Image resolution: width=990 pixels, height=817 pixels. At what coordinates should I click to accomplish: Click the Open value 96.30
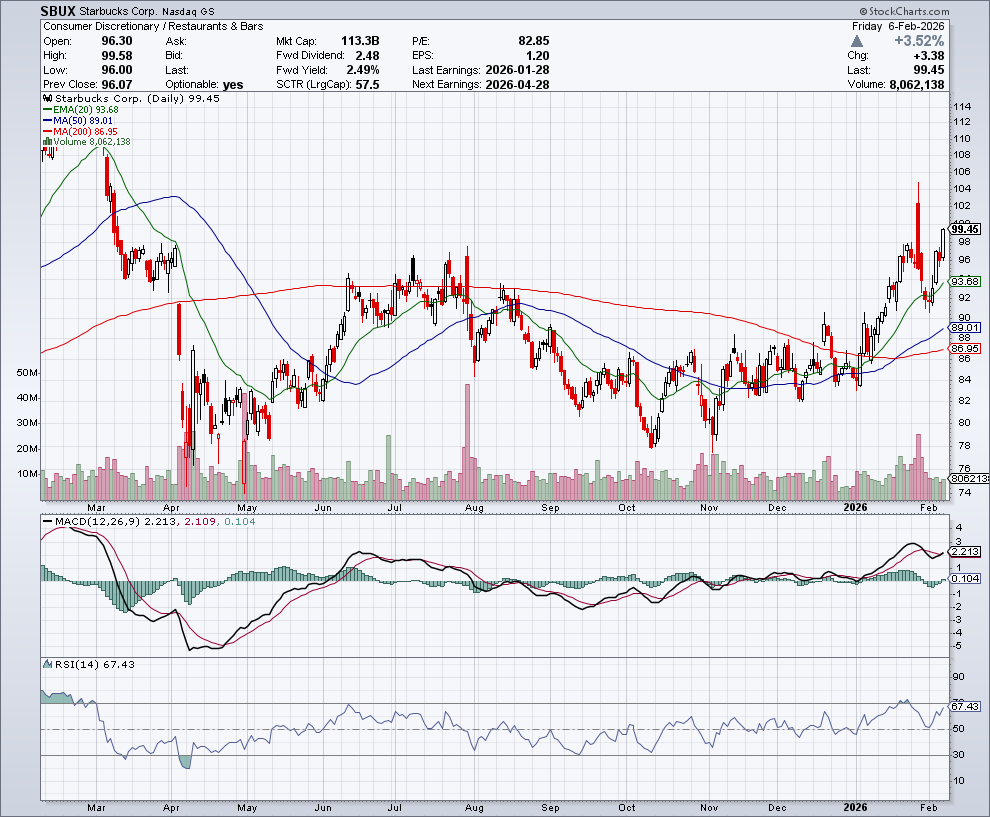[117, 41]
